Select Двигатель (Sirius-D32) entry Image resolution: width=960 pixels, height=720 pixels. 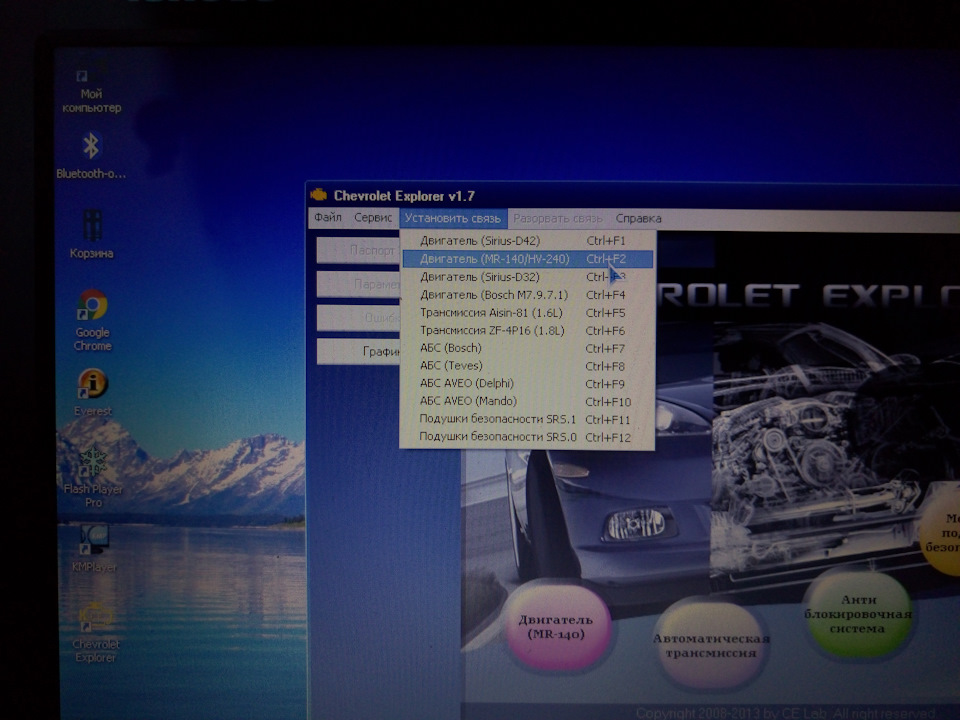click(x=527, y=277)
